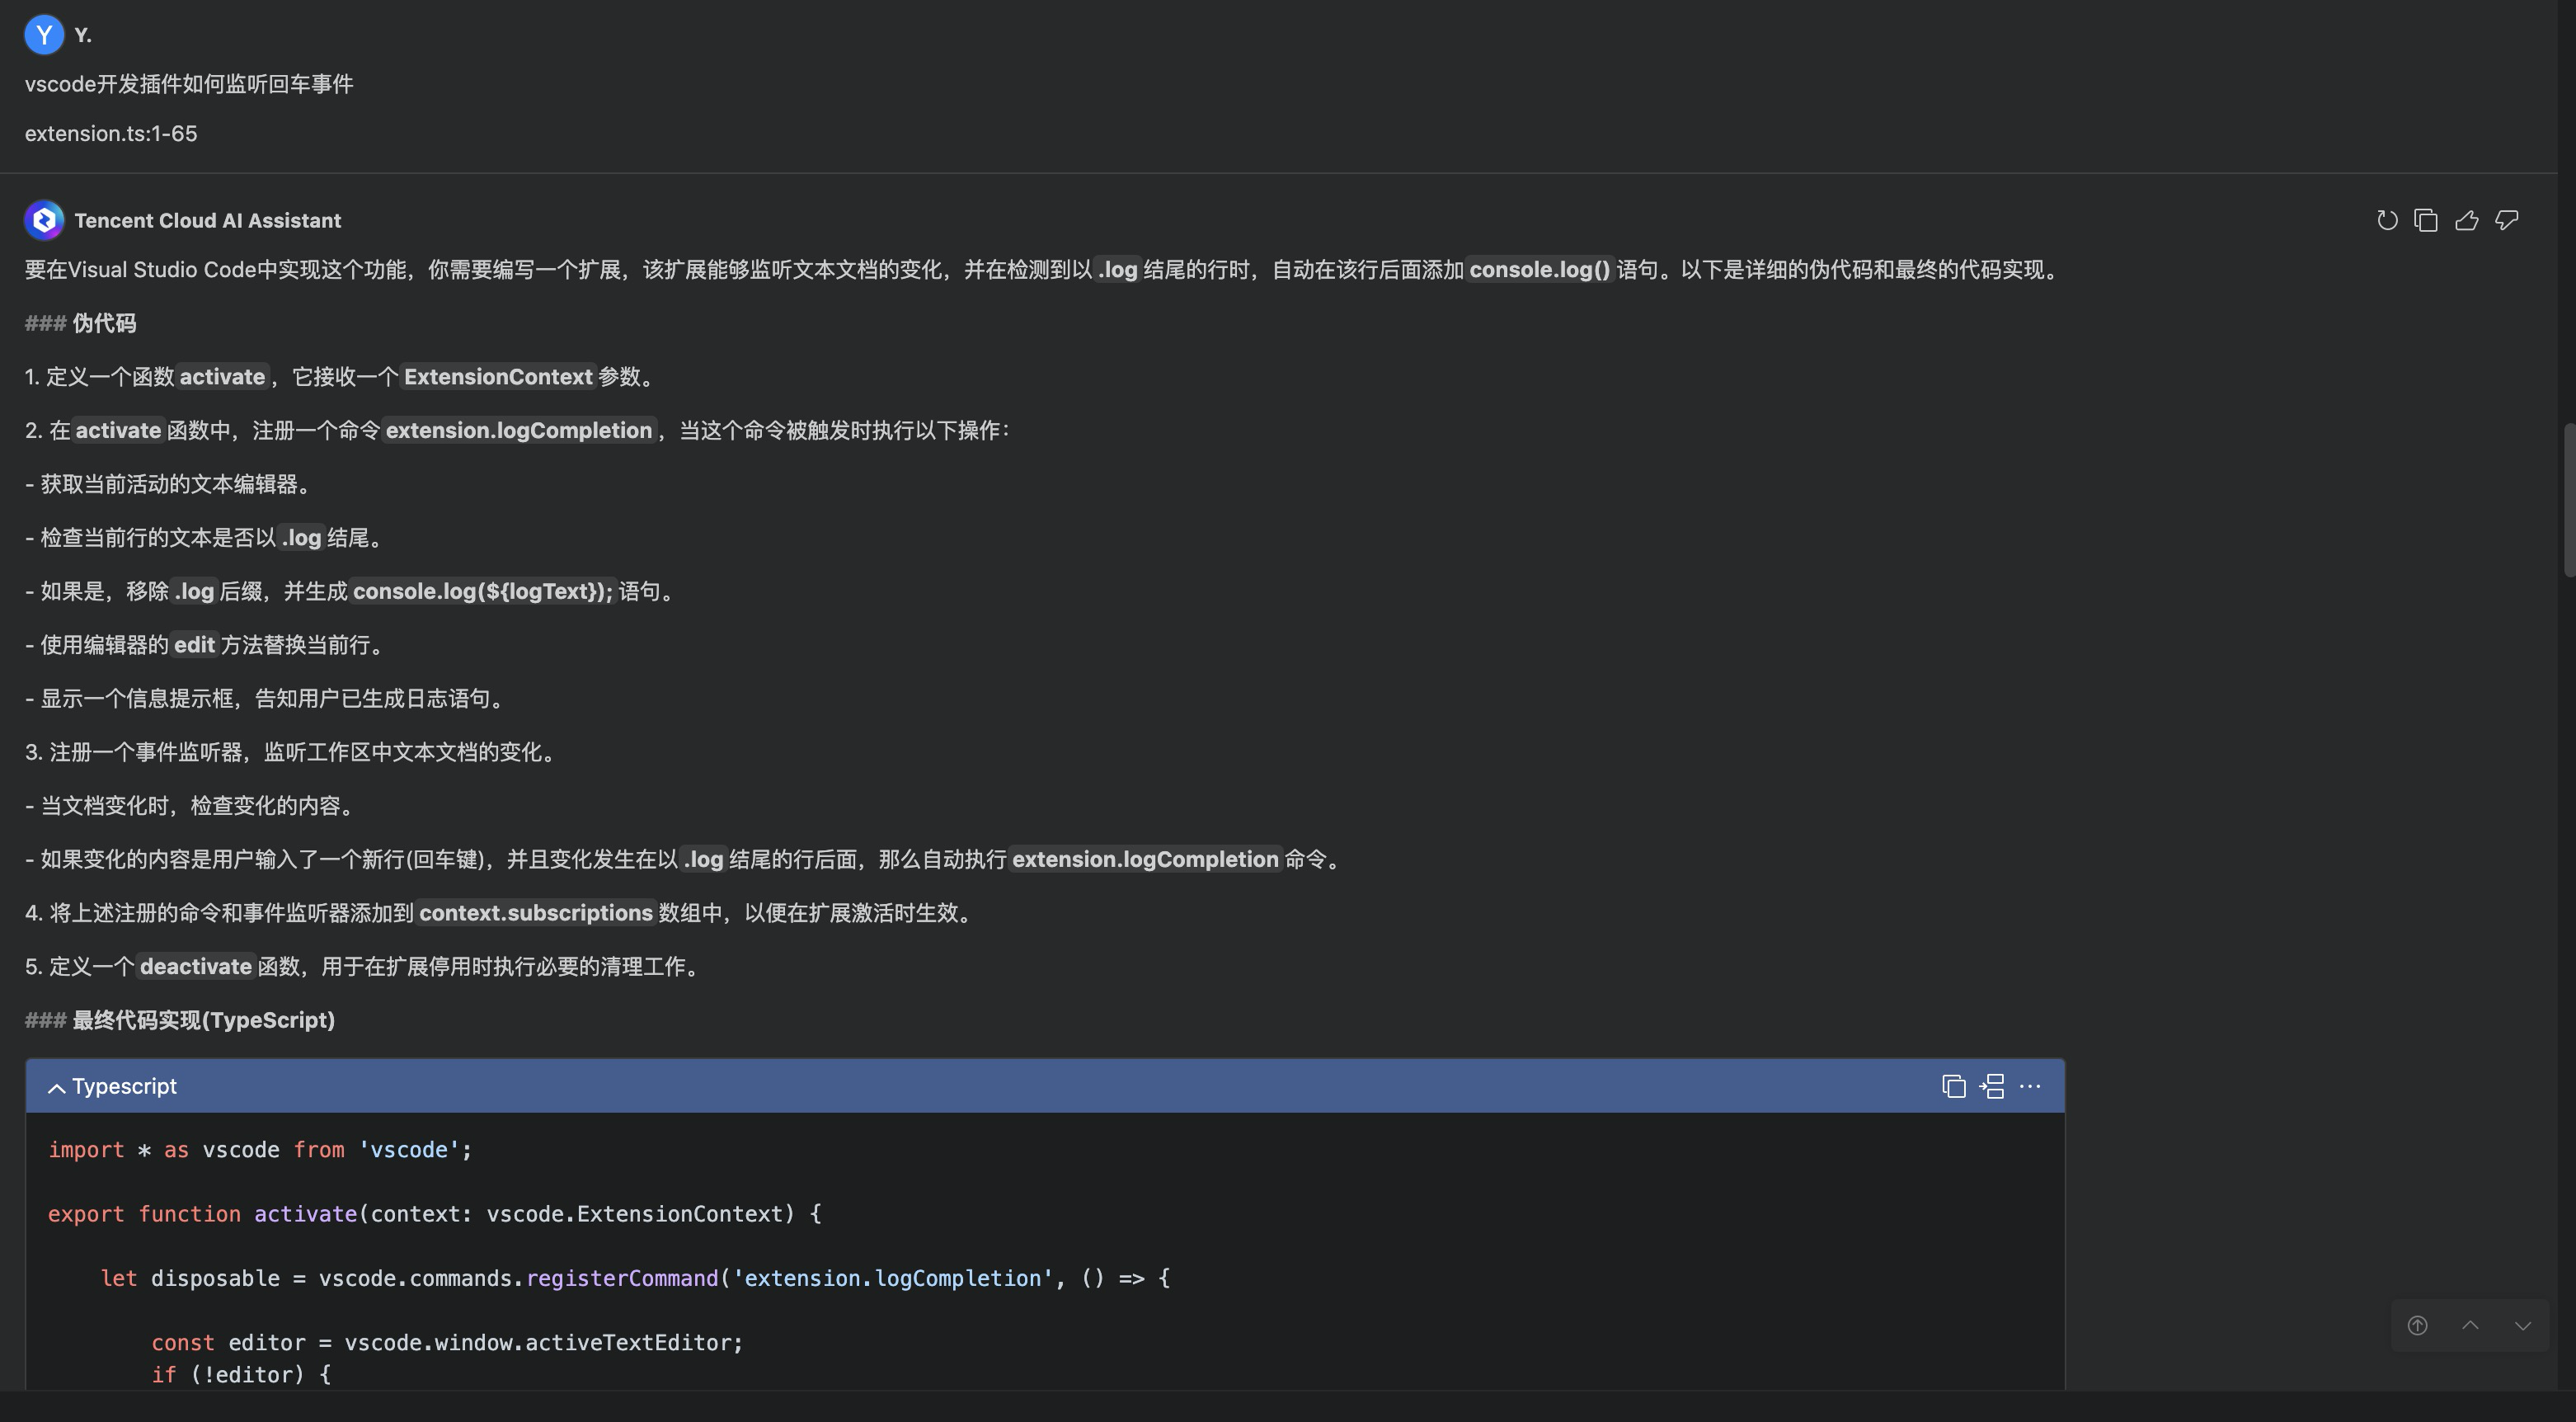Click the inline code deactivate in step 5
The width and height of the screenshot is (2576, 1422).
coord(195,967)
